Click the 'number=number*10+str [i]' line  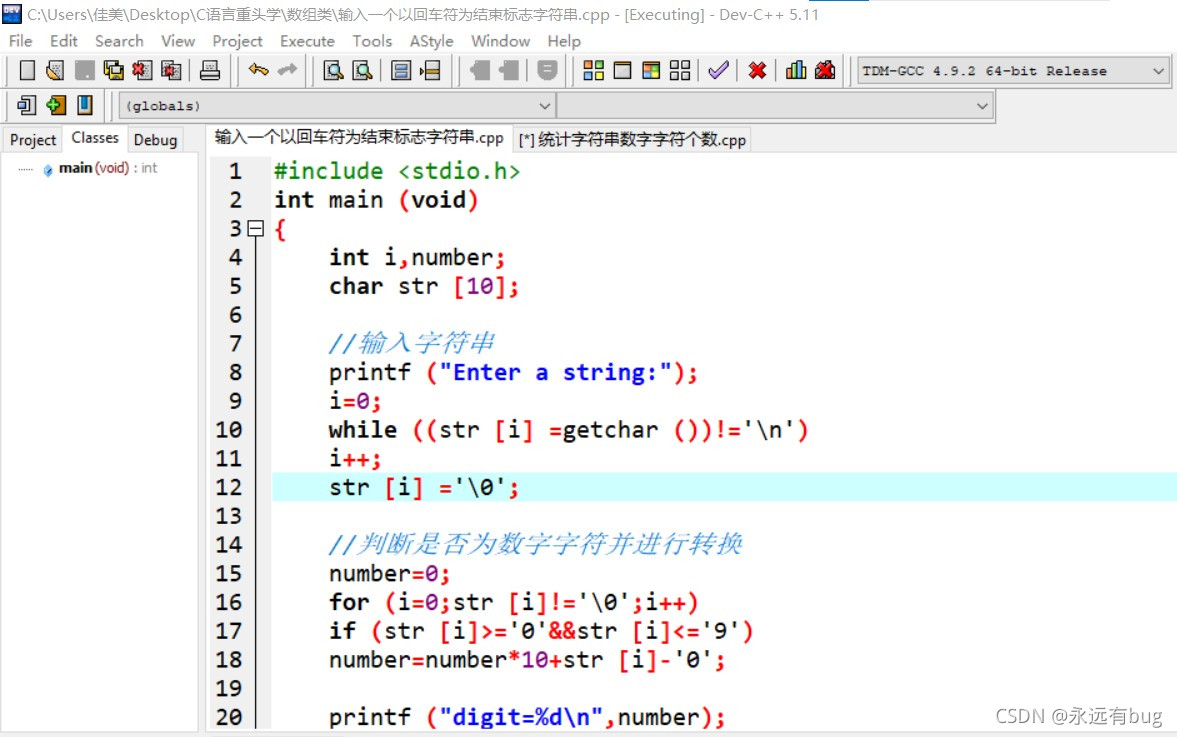point(527,660)
